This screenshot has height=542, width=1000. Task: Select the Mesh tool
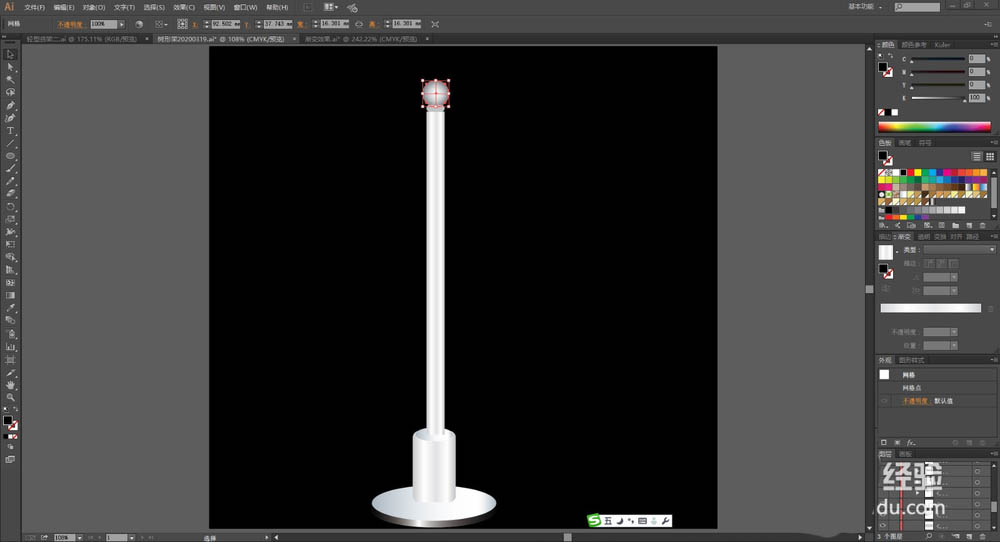coord(10,282)
